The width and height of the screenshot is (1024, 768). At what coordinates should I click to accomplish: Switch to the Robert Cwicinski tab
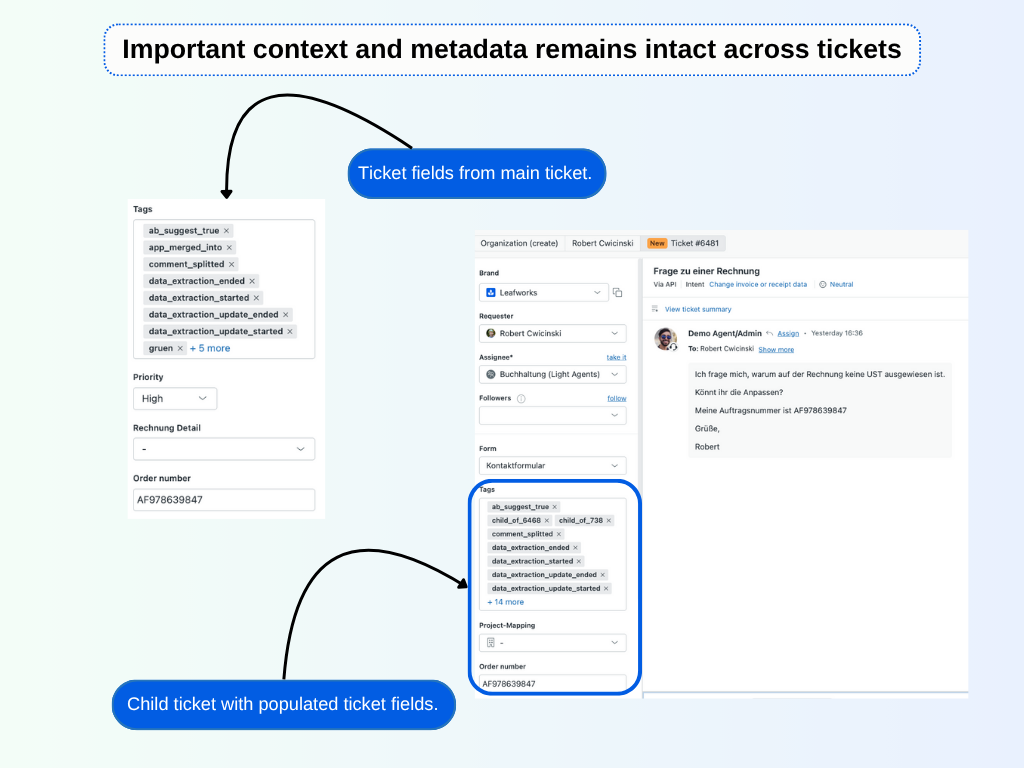pos(602,243)
